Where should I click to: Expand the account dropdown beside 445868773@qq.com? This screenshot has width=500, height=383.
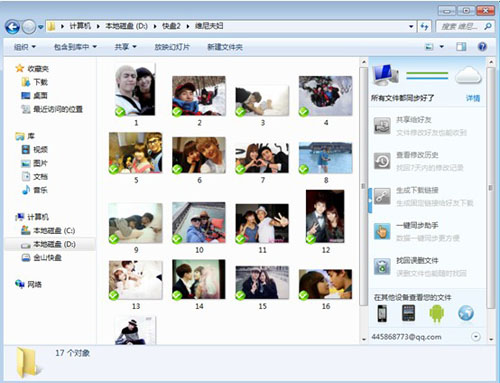tap(476, 337)
